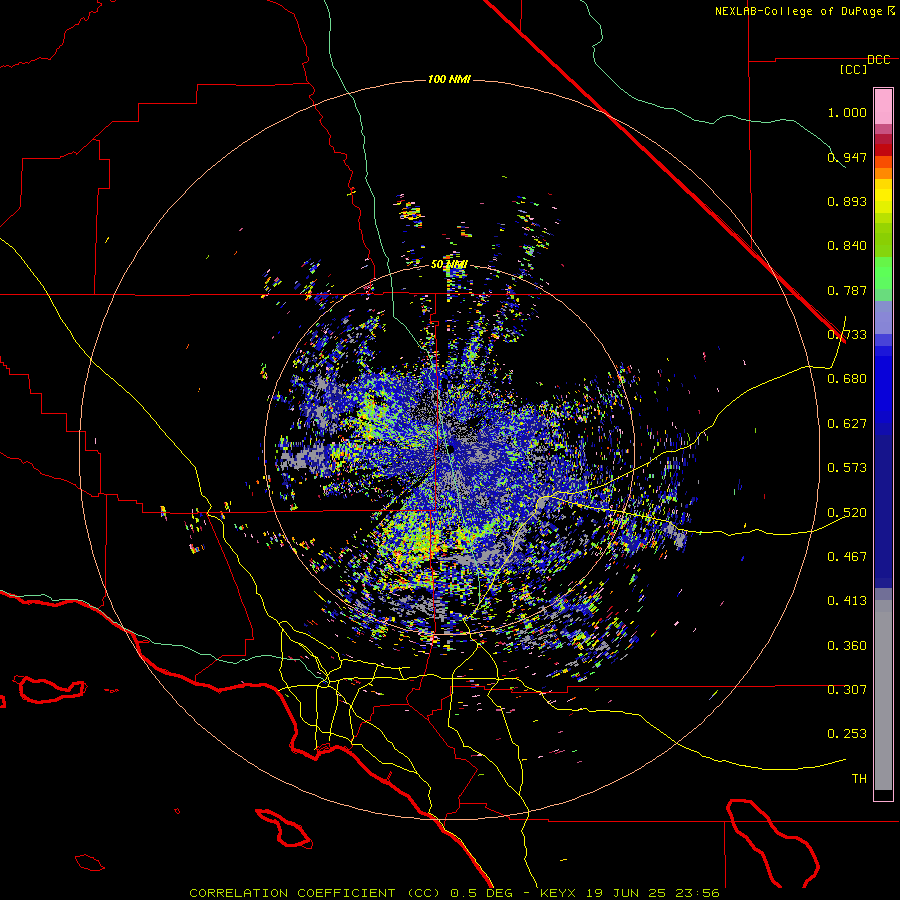Image resolution: width=900 pixels, height=900 pixels.
Task: Click the 1.000 scale value
Action: coord(847,112)
